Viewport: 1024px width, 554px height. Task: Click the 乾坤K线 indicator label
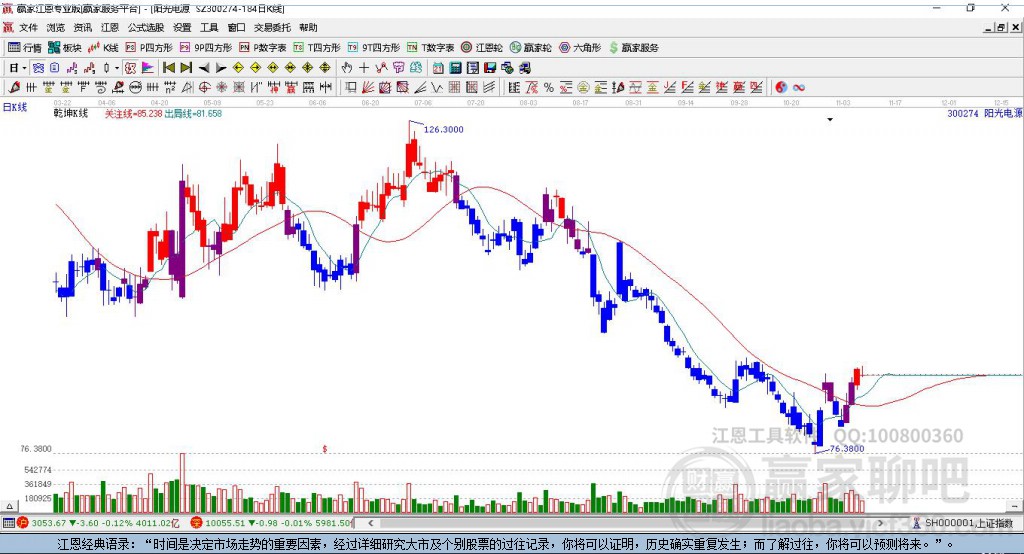tap(71, 114)
